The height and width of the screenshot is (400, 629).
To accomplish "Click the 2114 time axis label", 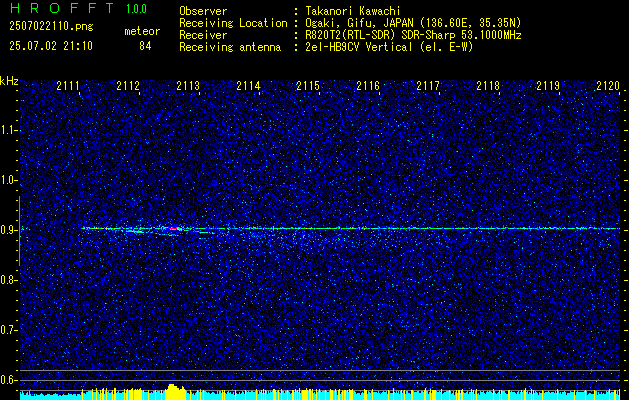I will (248, 85).
